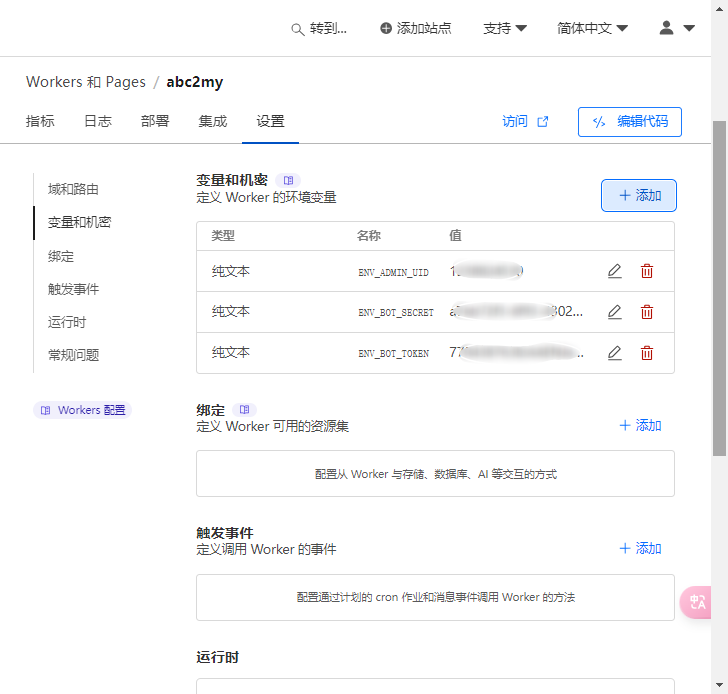Switch to the 部署 tab
Image resolution: width=728 pixels, height=694 pixels.
(155, 122)
